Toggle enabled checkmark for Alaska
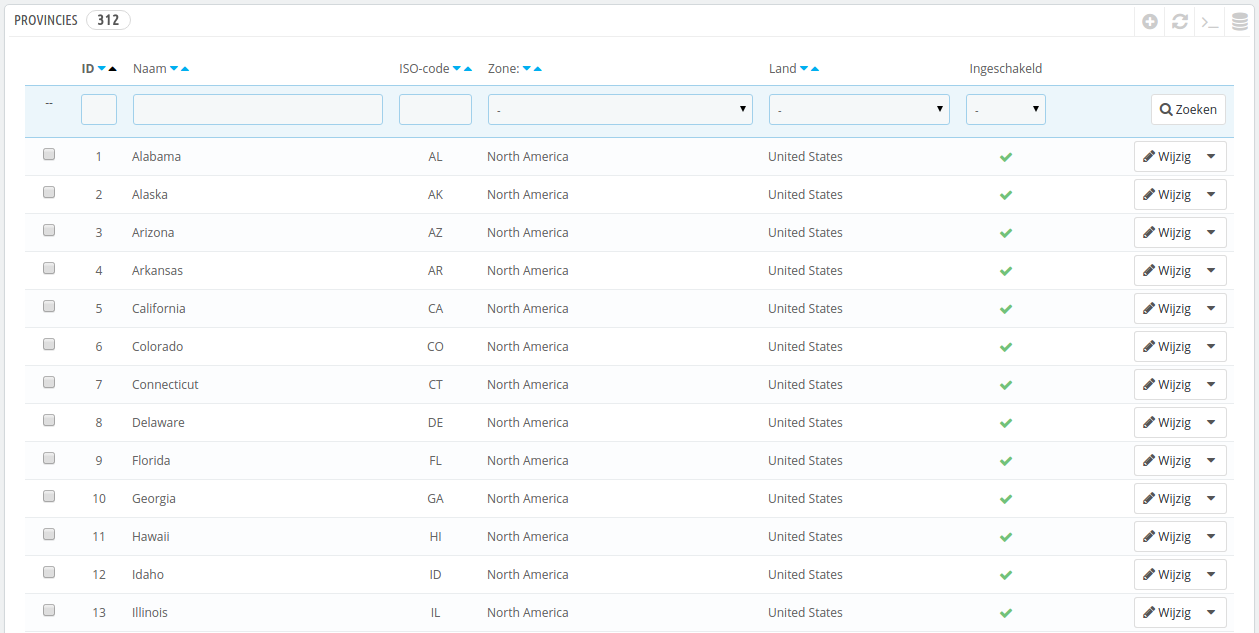 1006,195
